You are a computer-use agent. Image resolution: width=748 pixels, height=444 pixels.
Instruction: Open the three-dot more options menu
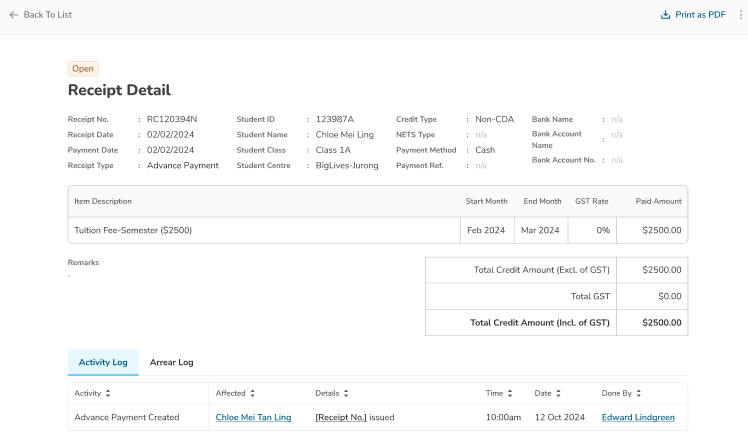(740, 15)
